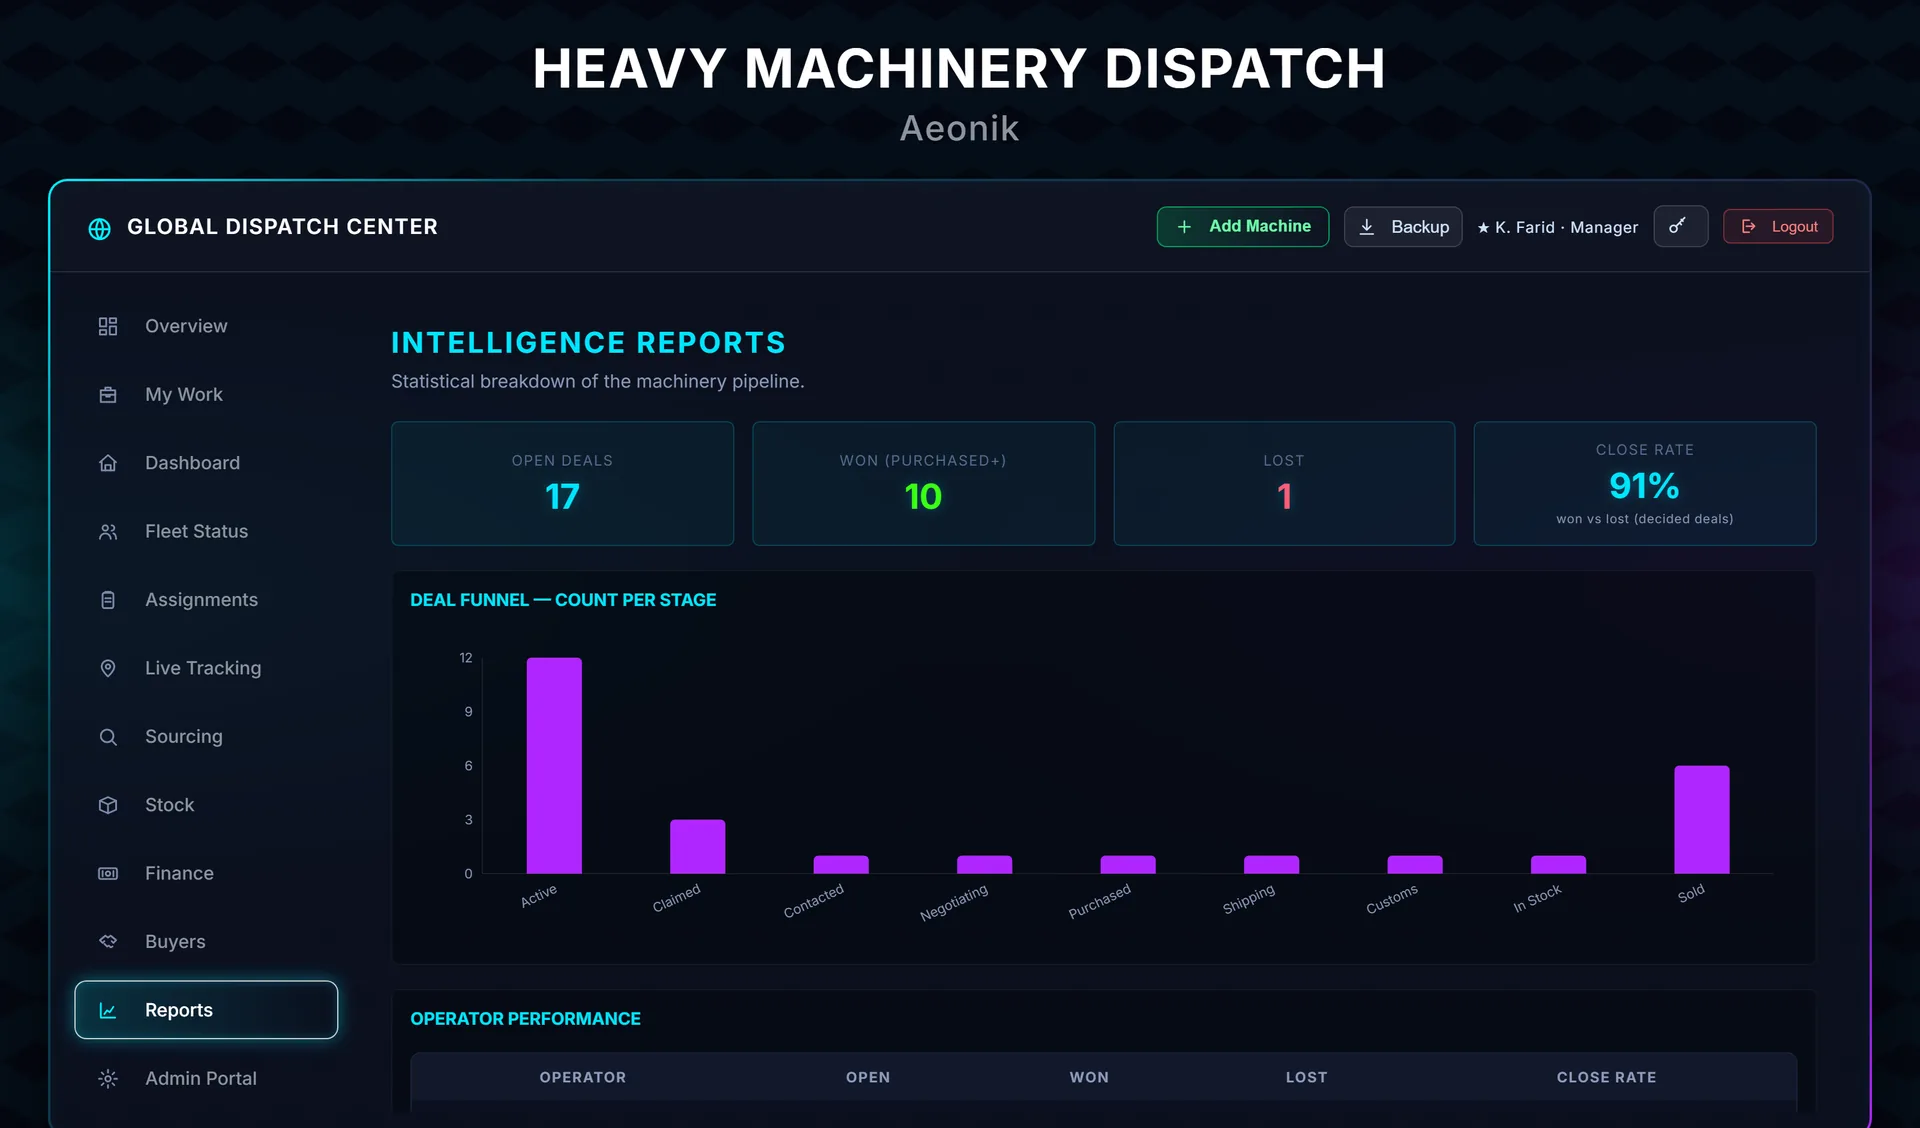Open the Sourcing page
The image size is (1920, 1128).
(x=206, y=736)
